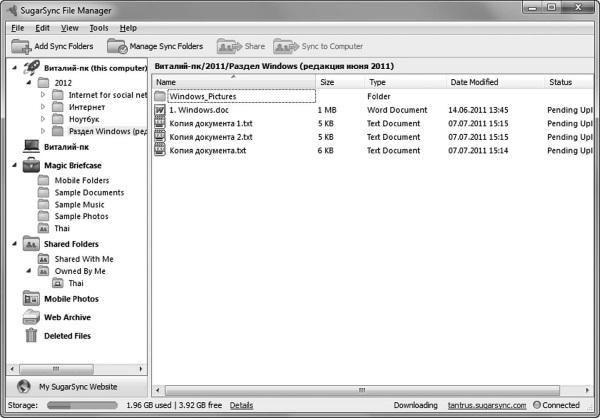Sort by the Size column header
This screenshot has width=600, height=418.
[x=340, y=82]
